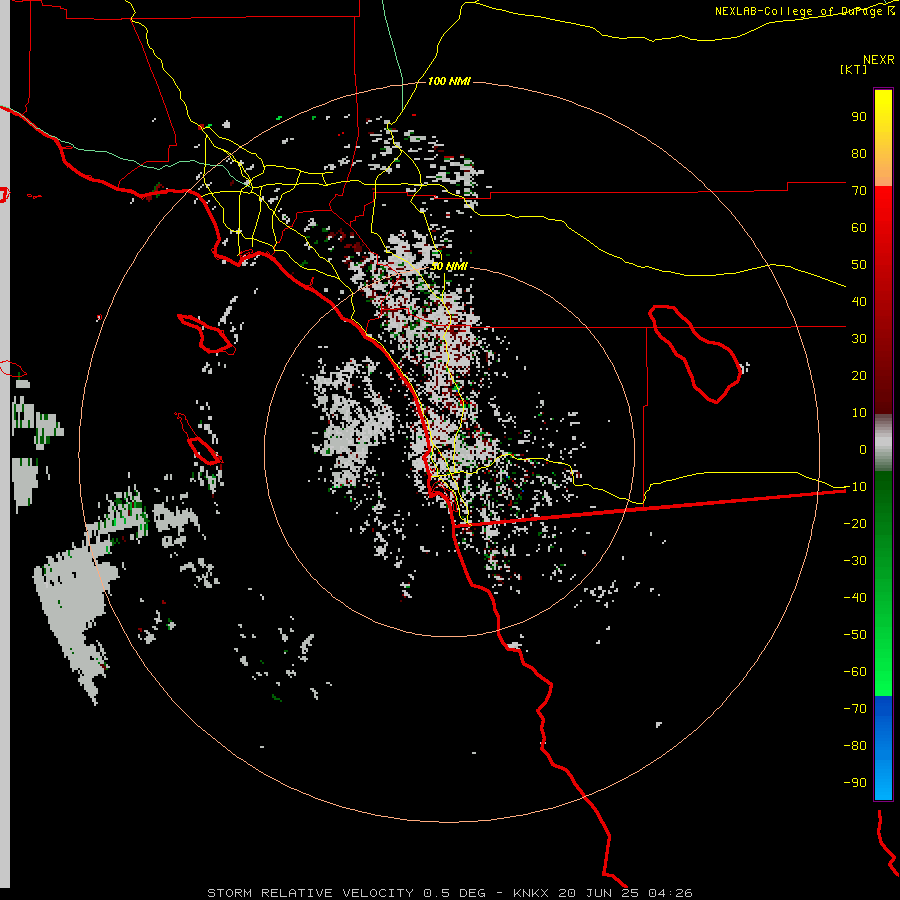Click the Storm Relative Velocity caption text
Viewport: 900px width, 900px height.
click(x=449, y=893)
